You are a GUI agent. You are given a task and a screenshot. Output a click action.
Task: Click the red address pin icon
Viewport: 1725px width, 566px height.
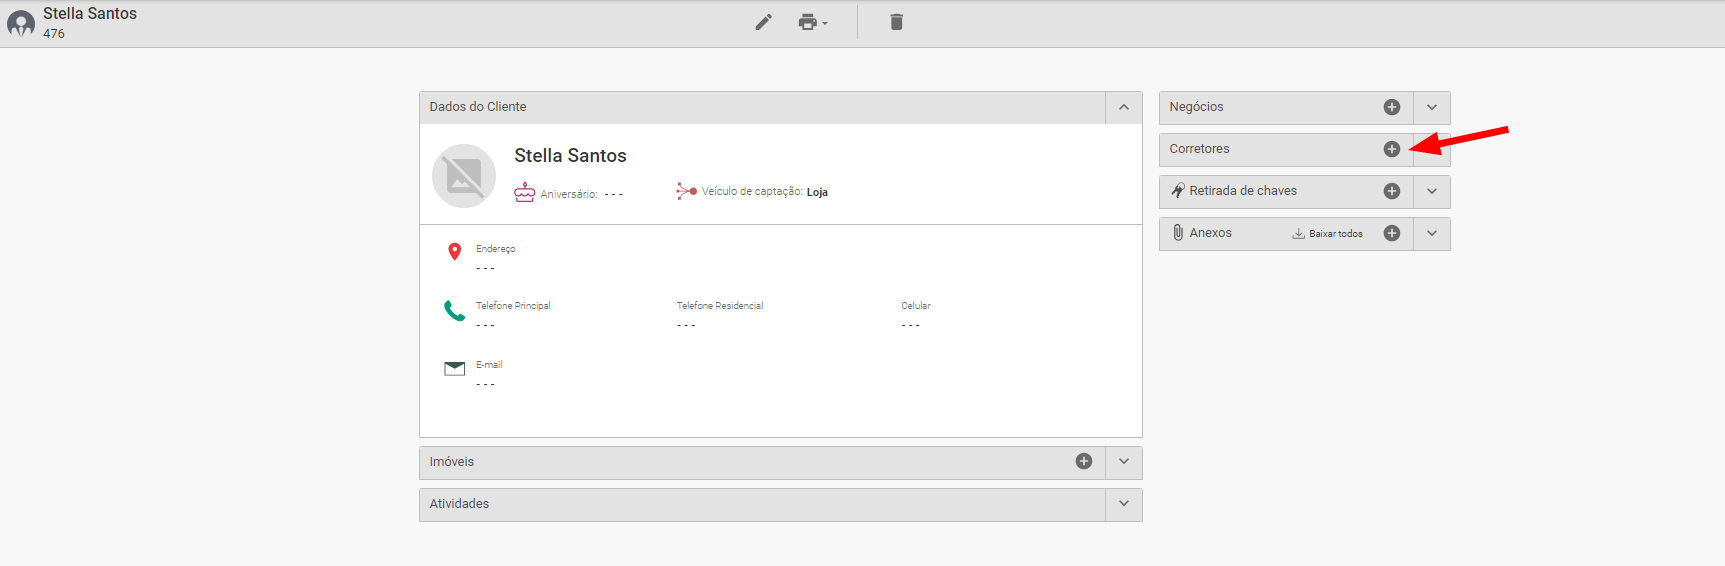click(455, 251)
